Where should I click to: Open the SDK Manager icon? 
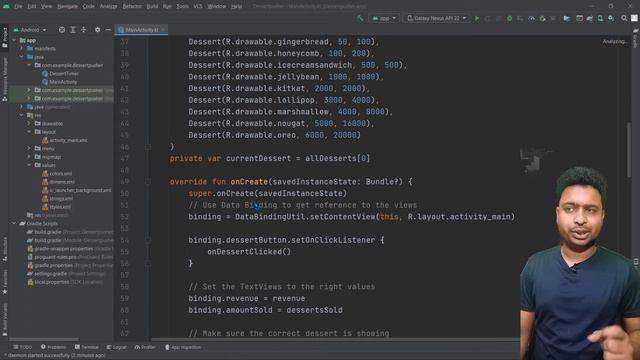[611, 18]
